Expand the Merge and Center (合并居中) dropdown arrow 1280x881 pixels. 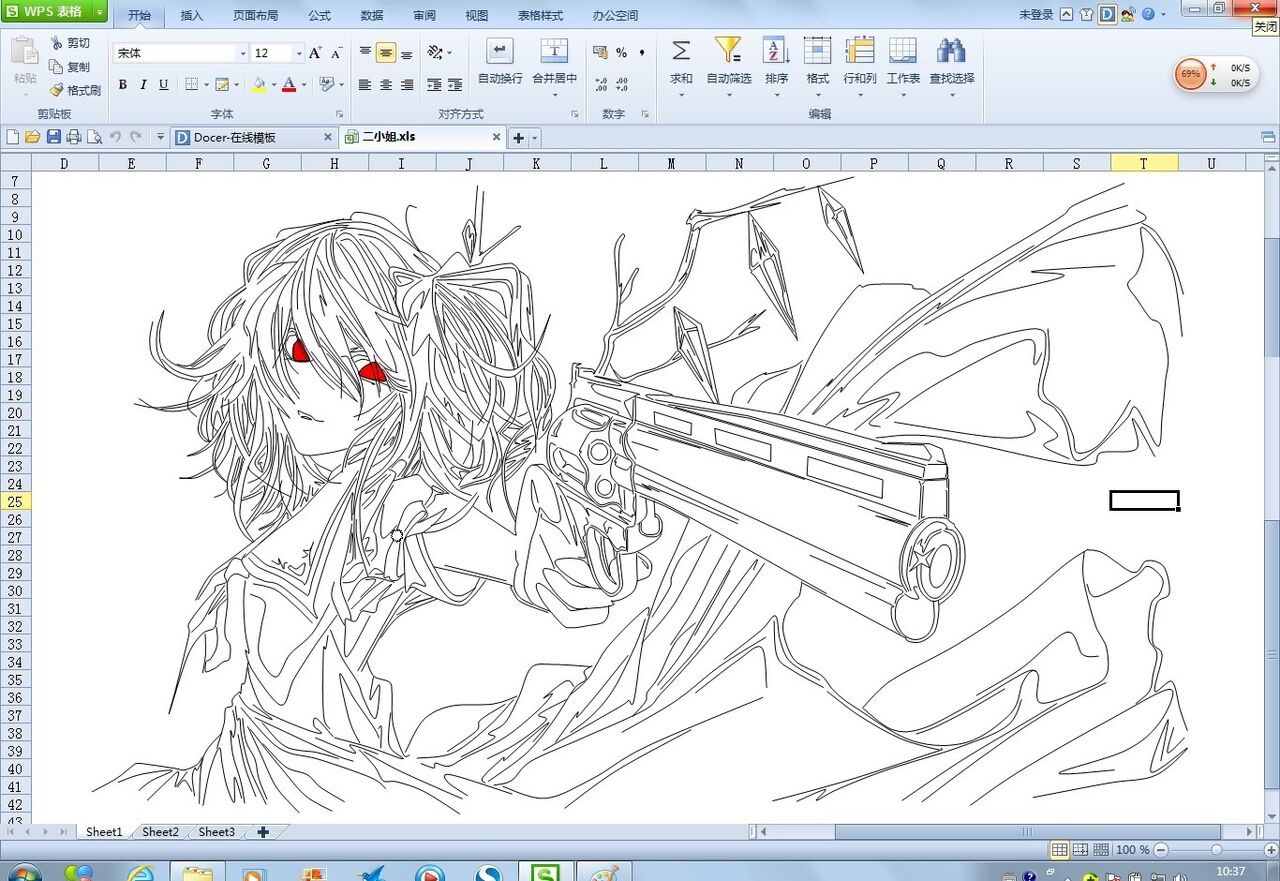click(555, 95)
